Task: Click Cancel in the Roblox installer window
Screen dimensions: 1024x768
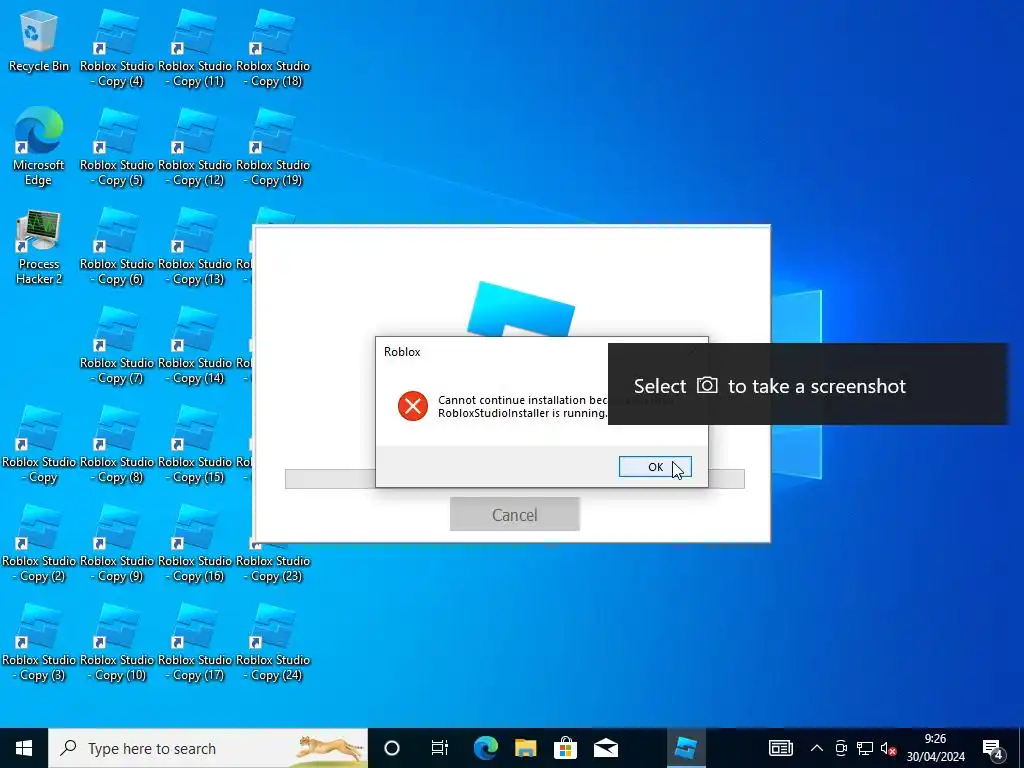Action: [515, 515]
